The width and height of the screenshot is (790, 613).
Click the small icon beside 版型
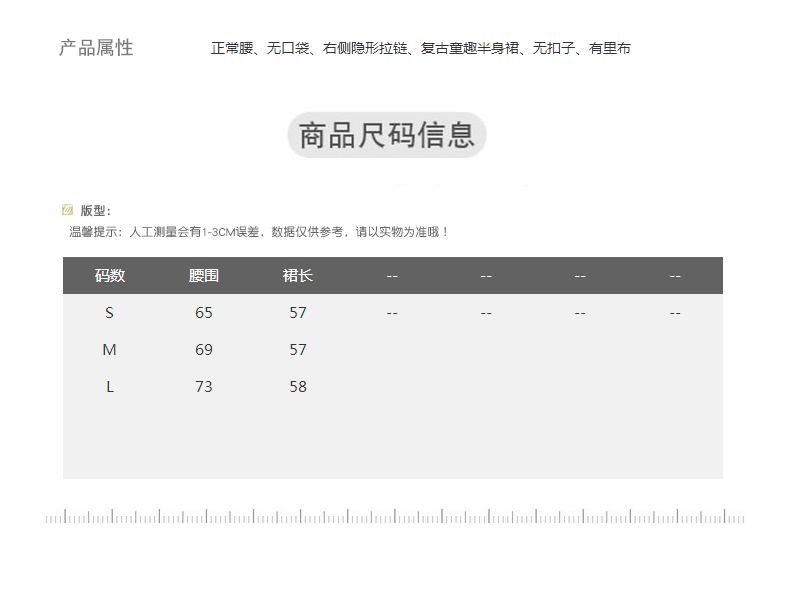pos(67,210)
